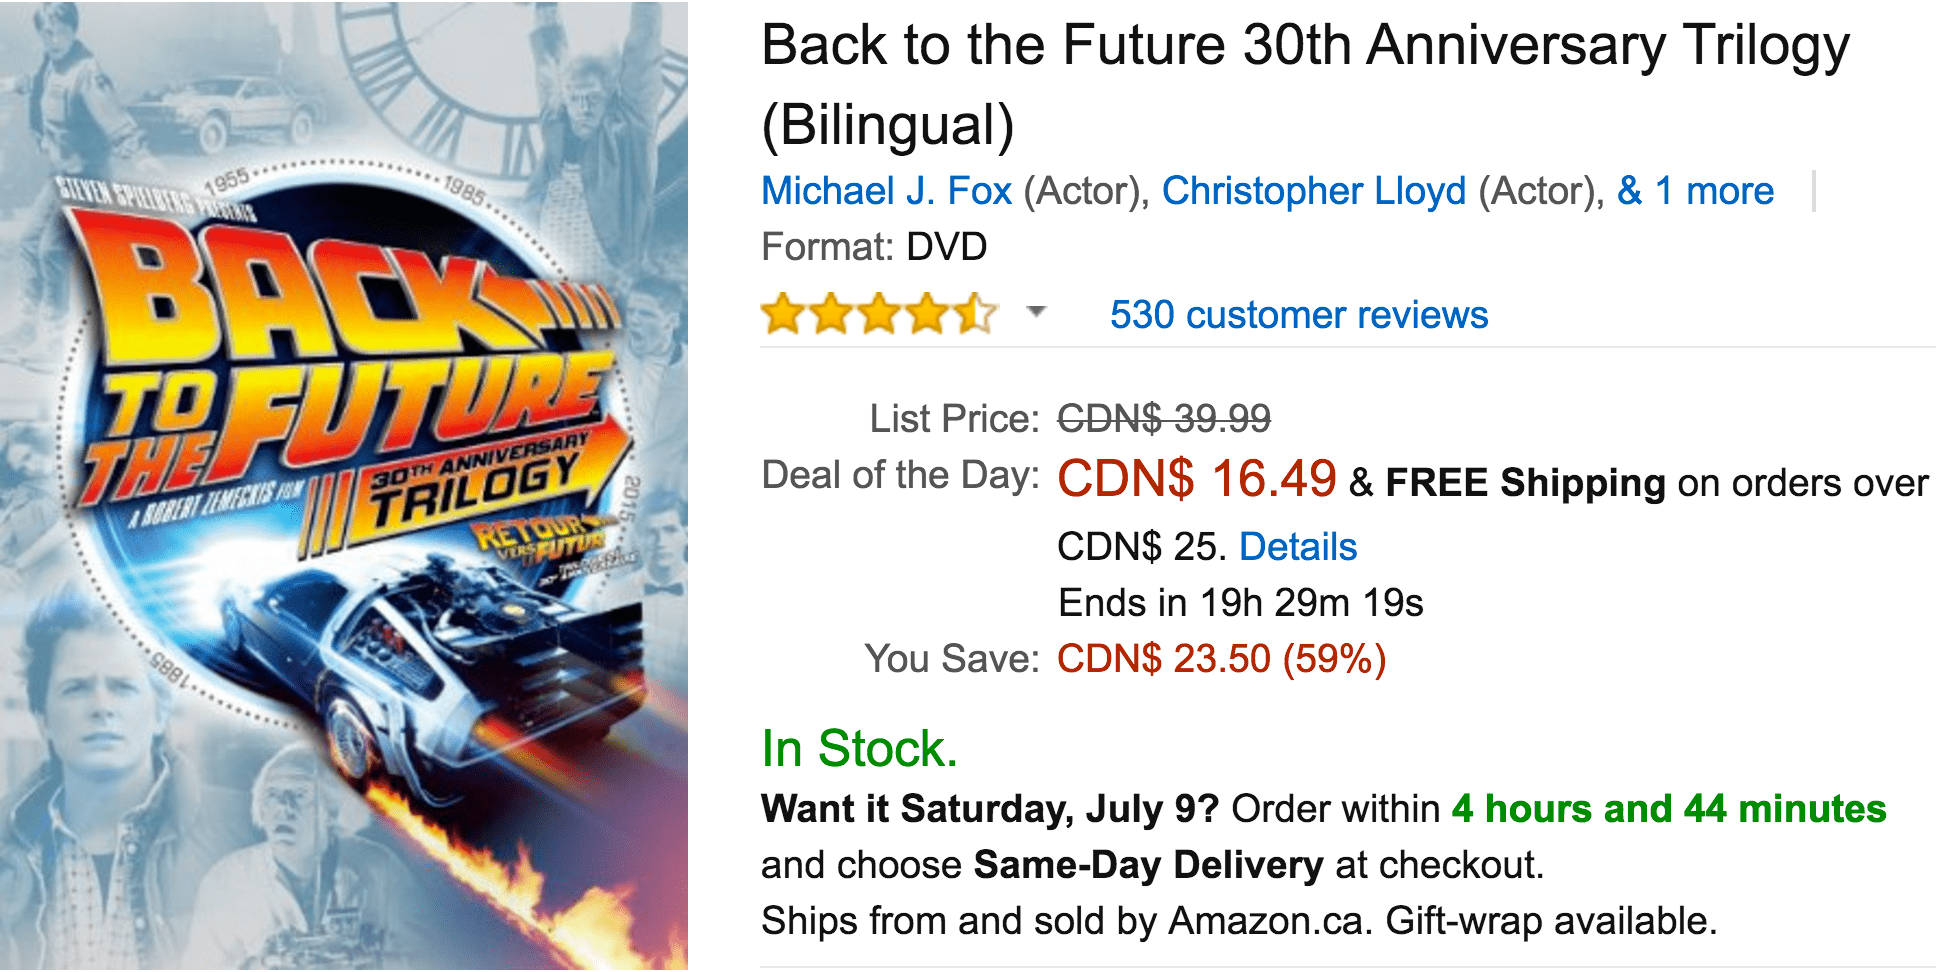
Task: Click the first gold star in rating
Action: tap(785, 314)
